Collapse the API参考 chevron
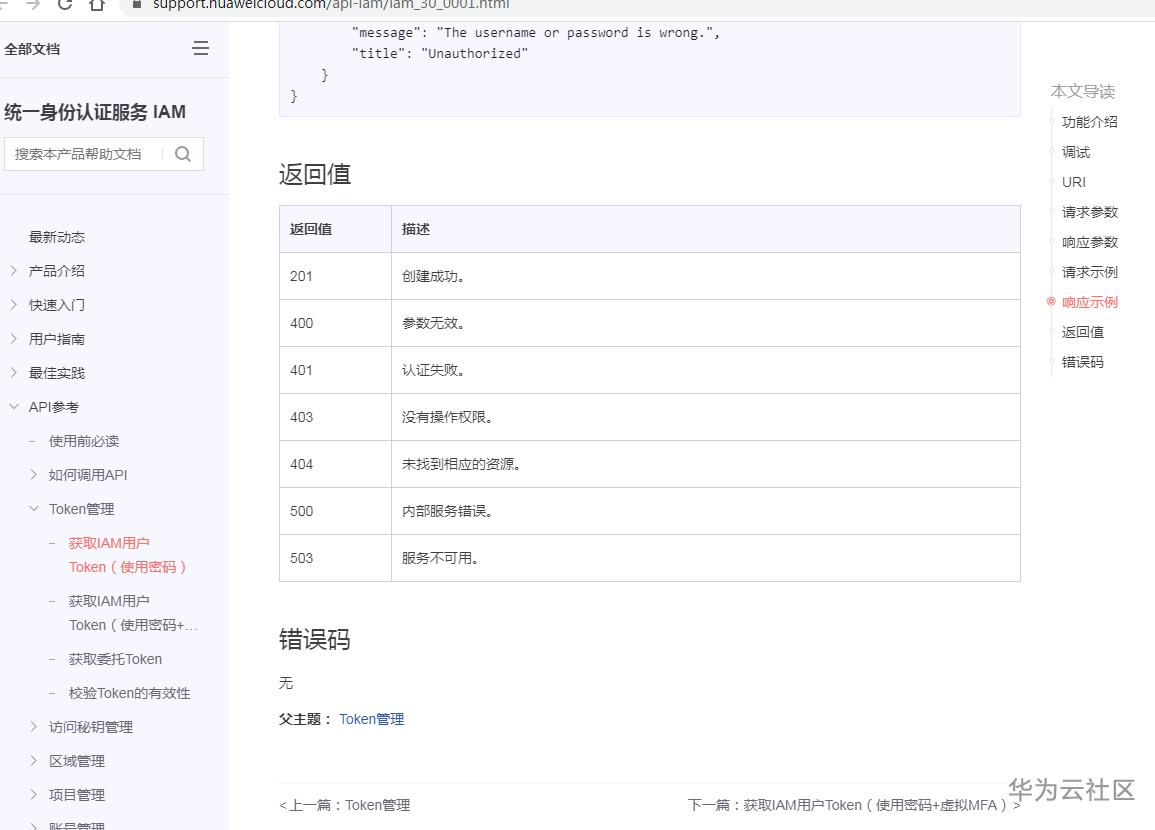This screenshot has height=830, width=1155. point(13,406)
